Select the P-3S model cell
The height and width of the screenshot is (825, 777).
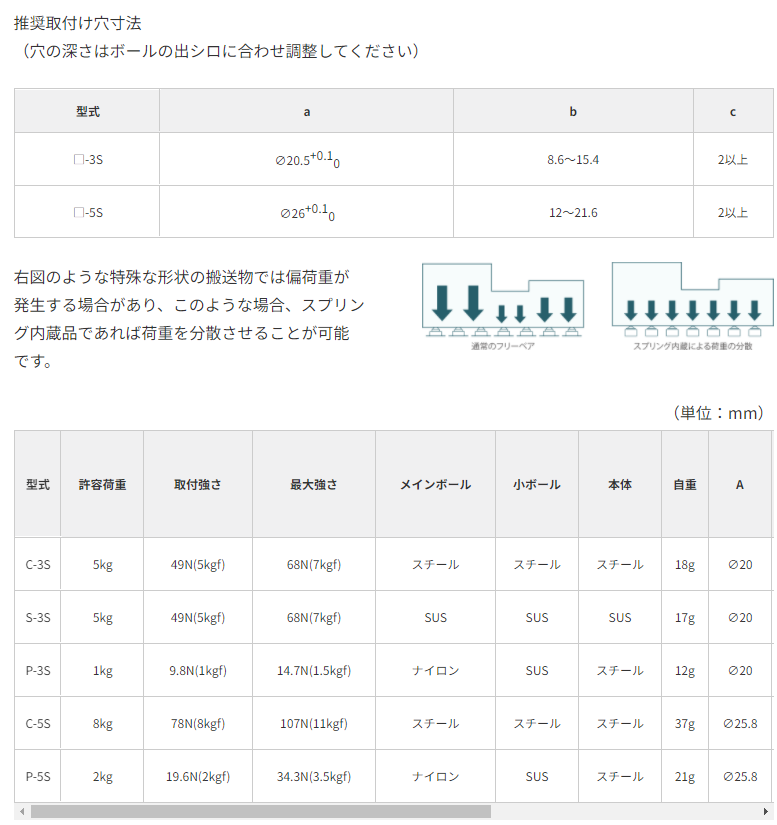(x=38, y=670)
